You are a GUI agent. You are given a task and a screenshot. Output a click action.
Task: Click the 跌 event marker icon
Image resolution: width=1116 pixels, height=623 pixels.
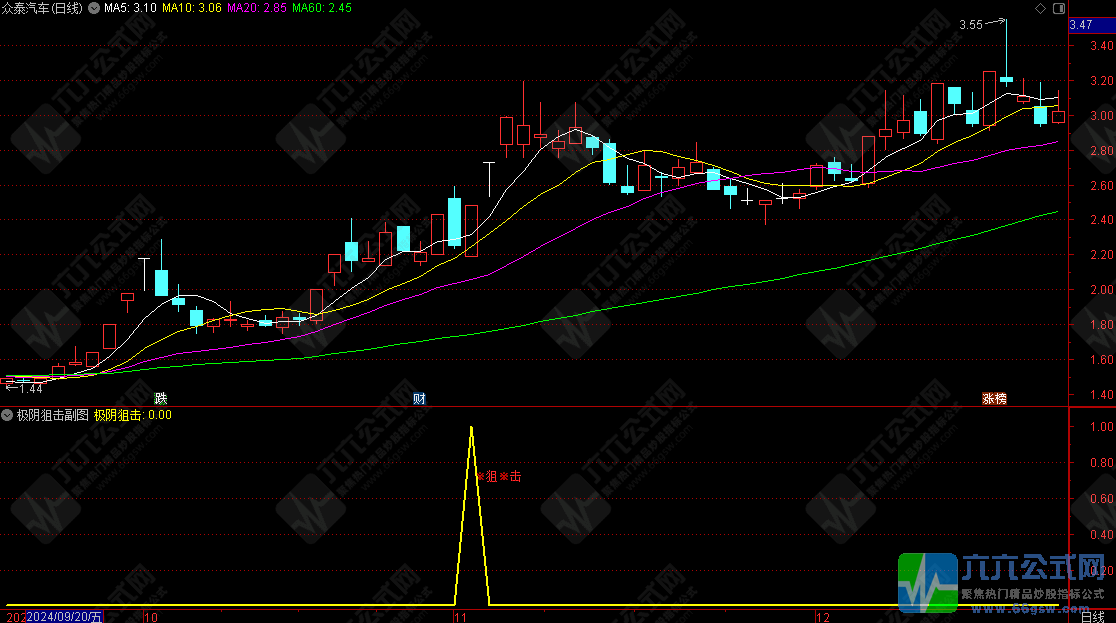pyautogui.click(x=161, y=398)
